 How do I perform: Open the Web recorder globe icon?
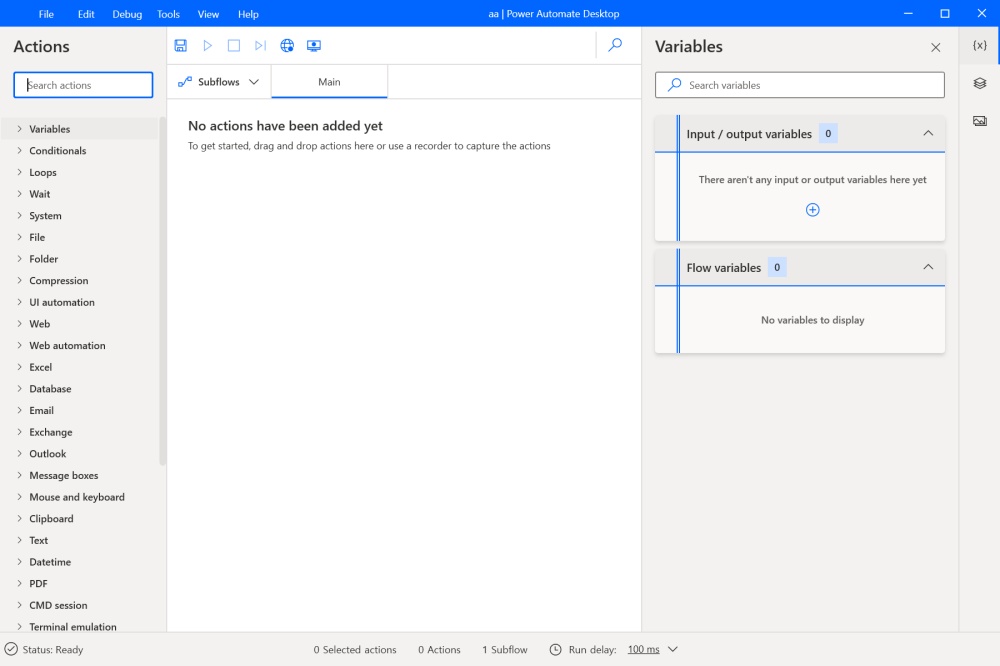(x=287, y=45)
